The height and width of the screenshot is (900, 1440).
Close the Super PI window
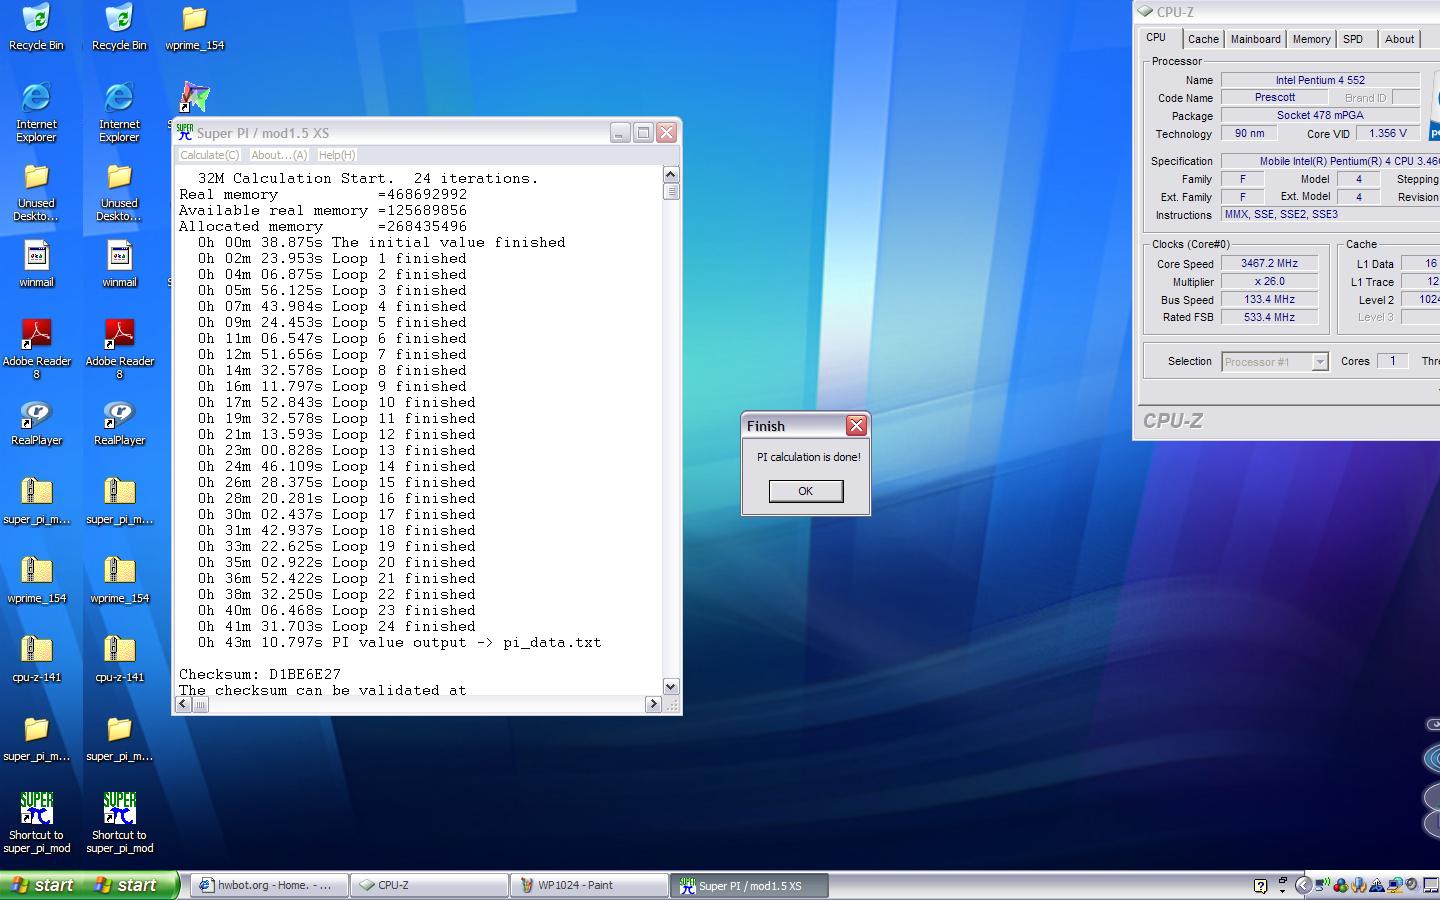pyautogui.click(x=667, y=132)
